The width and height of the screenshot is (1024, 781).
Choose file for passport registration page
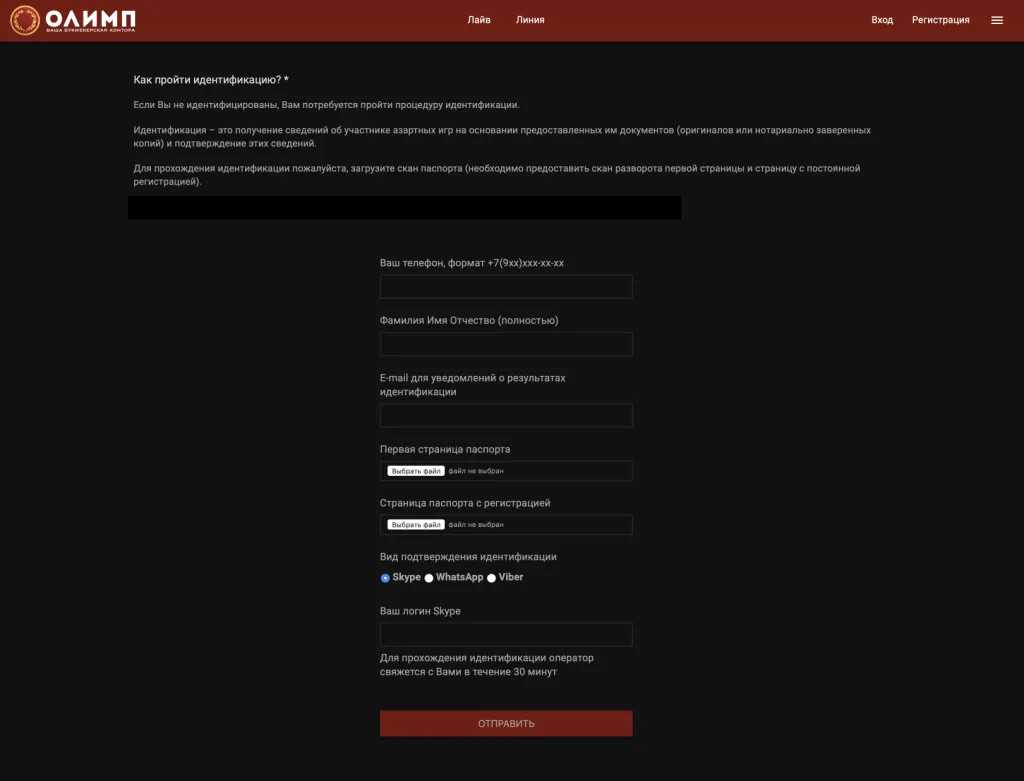416,524
